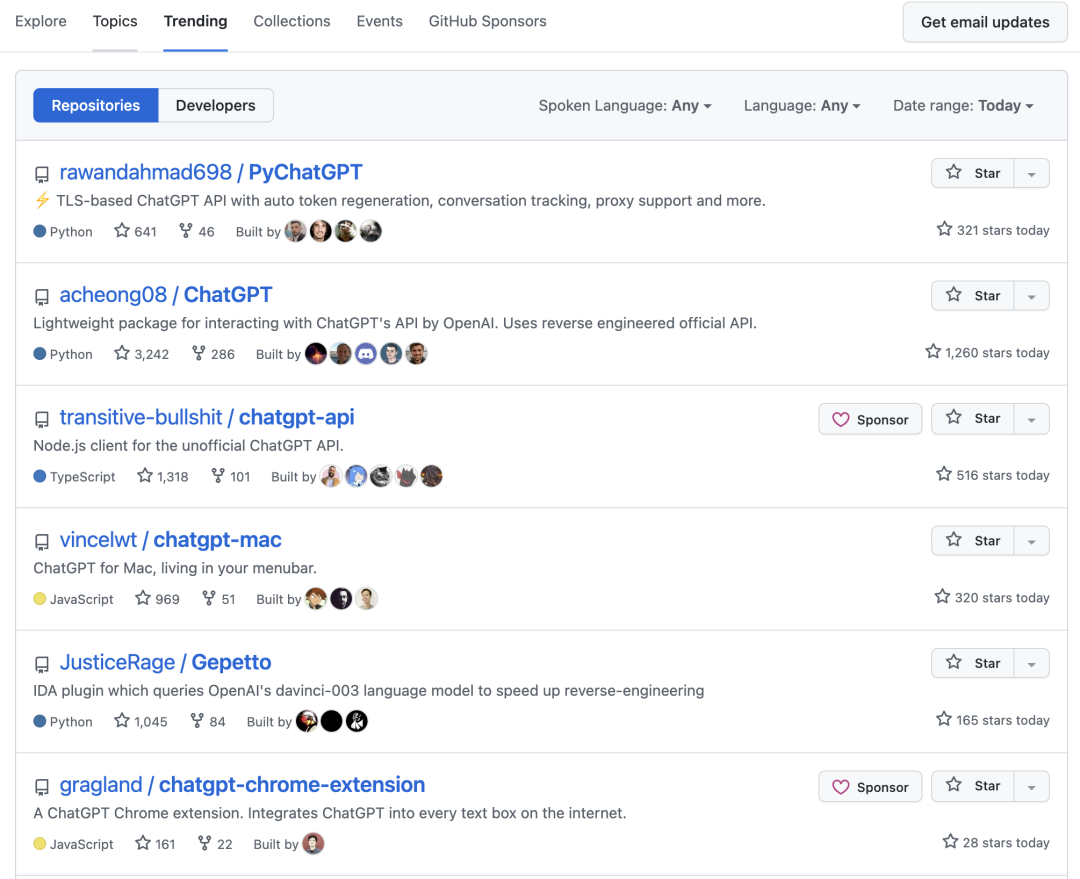The width and height of the screenshot is (1080, 879).
Task: Open stargazers count 3,242 for acheong08 ChatGPT
Action: click(142, 353)
